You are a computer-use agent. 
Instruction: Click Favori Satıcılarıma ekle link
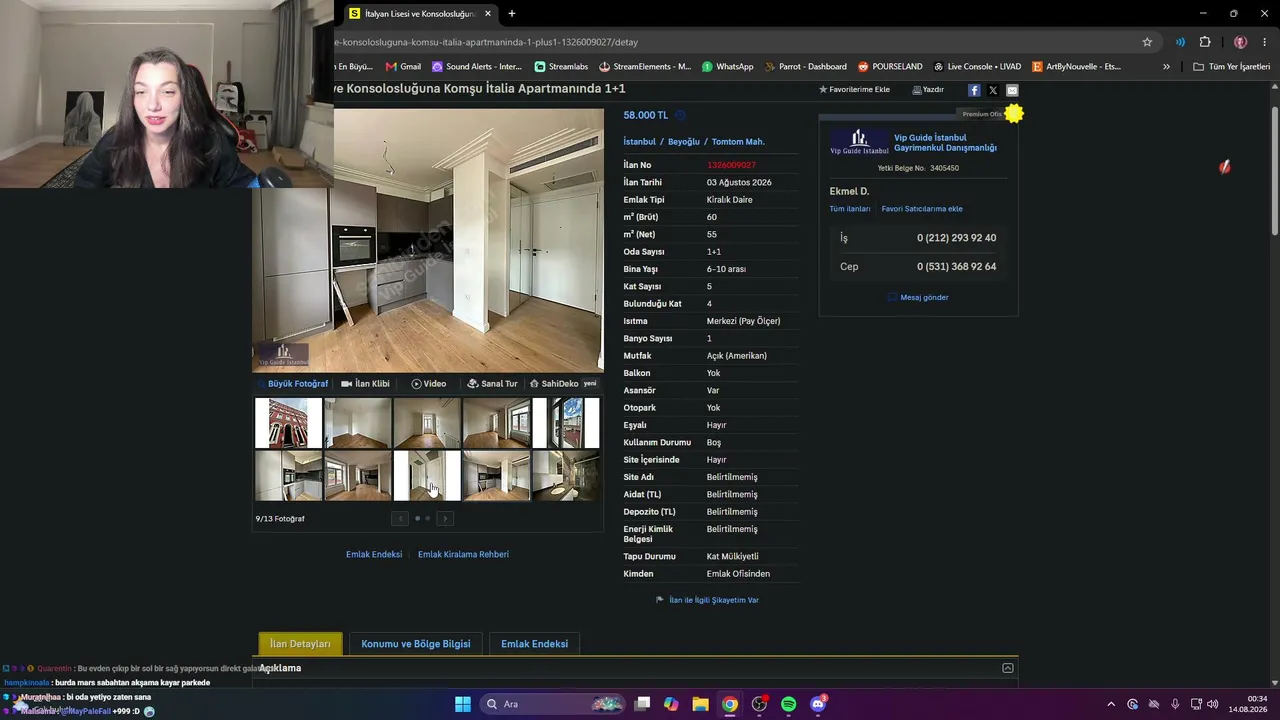922,209
